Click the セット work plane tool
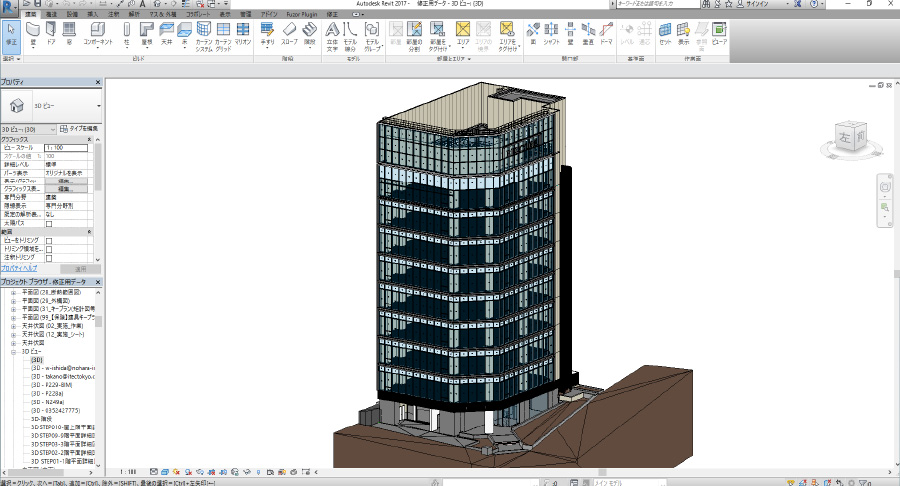This screenshot has width=900, height=486. tap(665, 34)
